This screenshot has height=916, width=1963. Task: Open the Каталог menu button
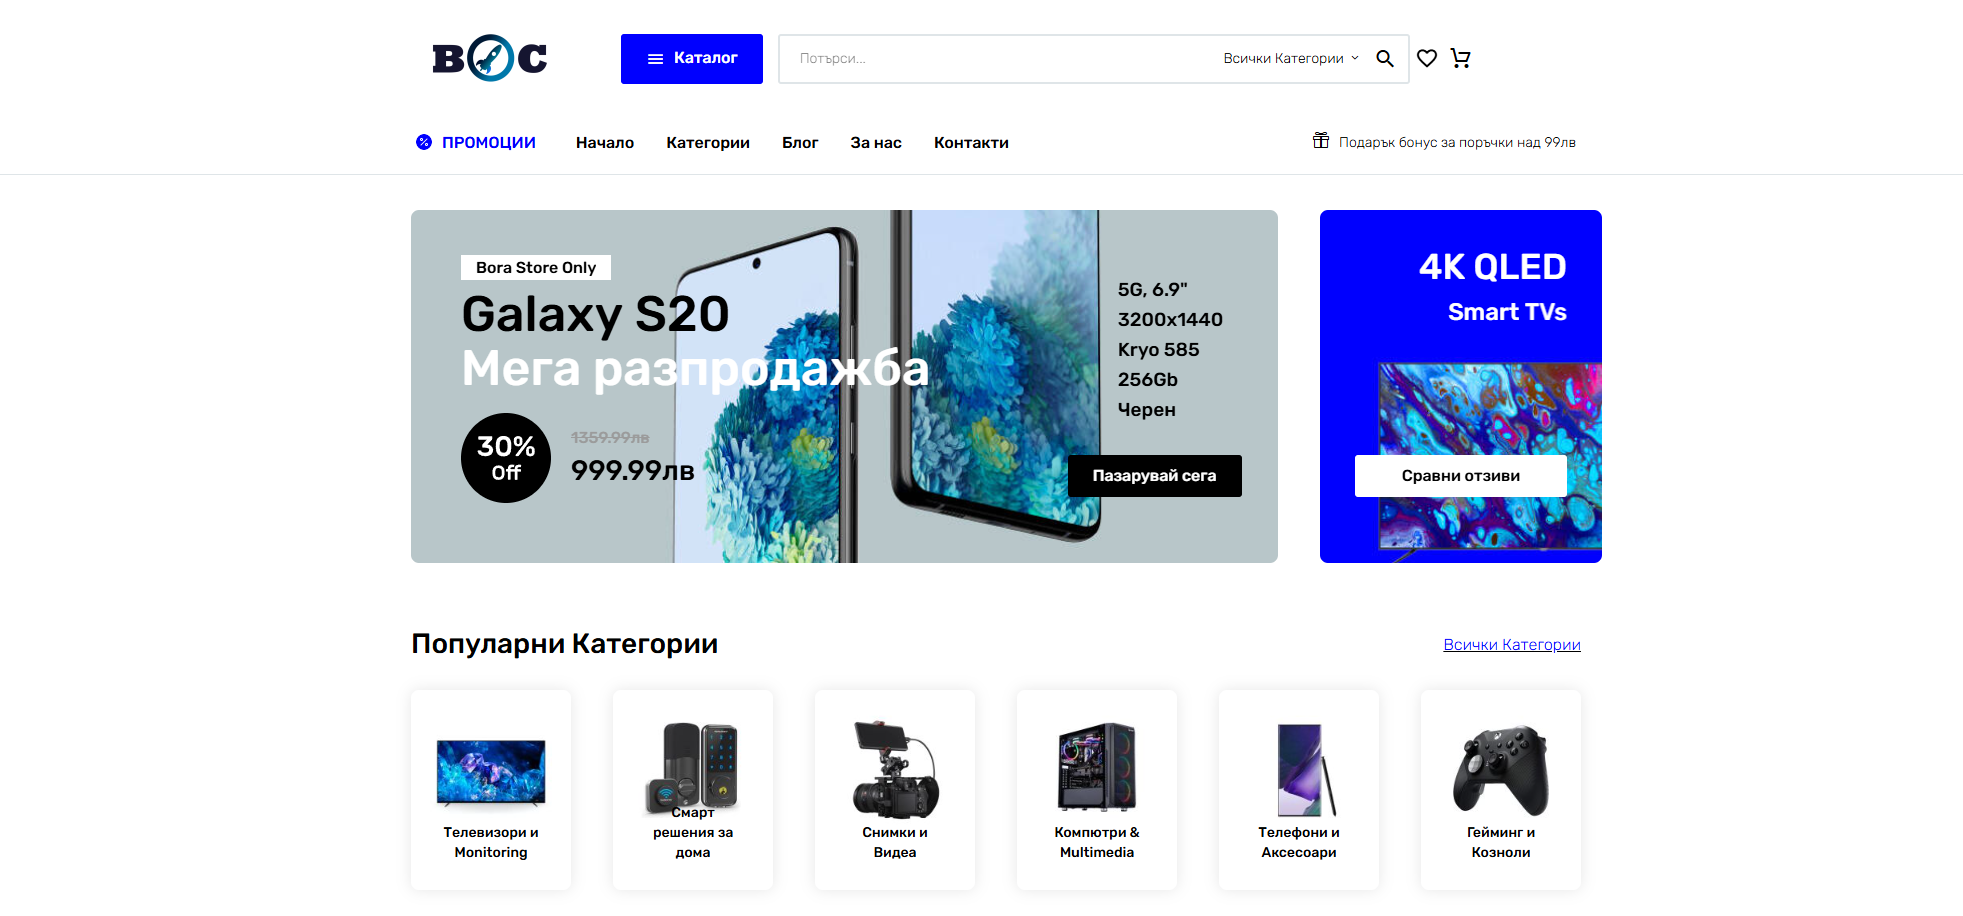pos(692,59)
